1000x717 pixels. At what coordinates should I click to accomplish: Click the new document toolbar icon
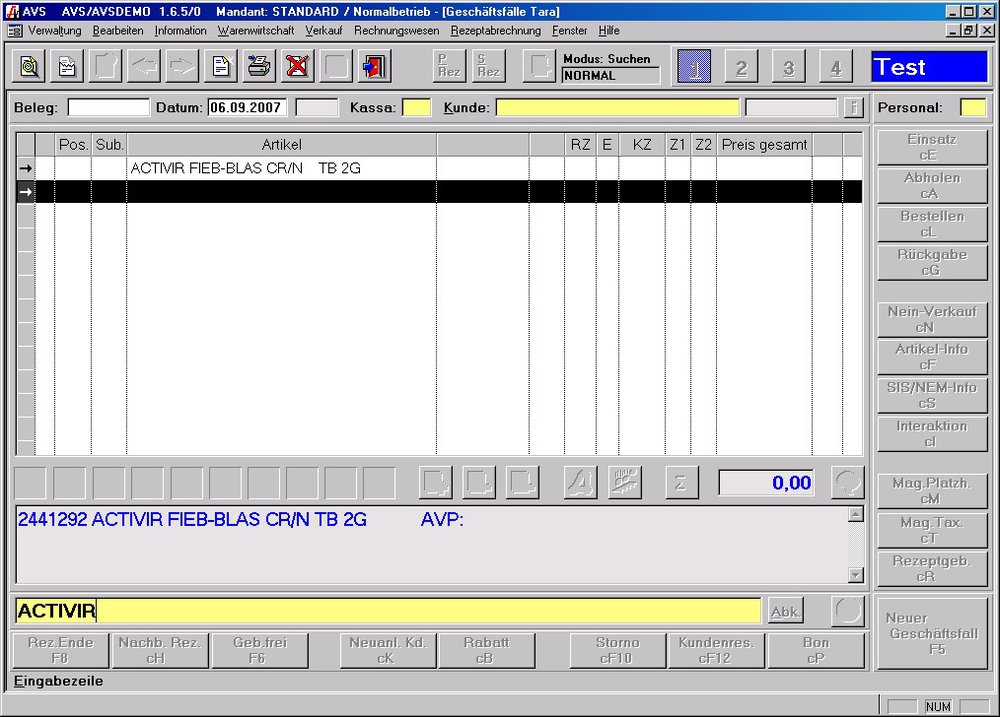(220, 67)
